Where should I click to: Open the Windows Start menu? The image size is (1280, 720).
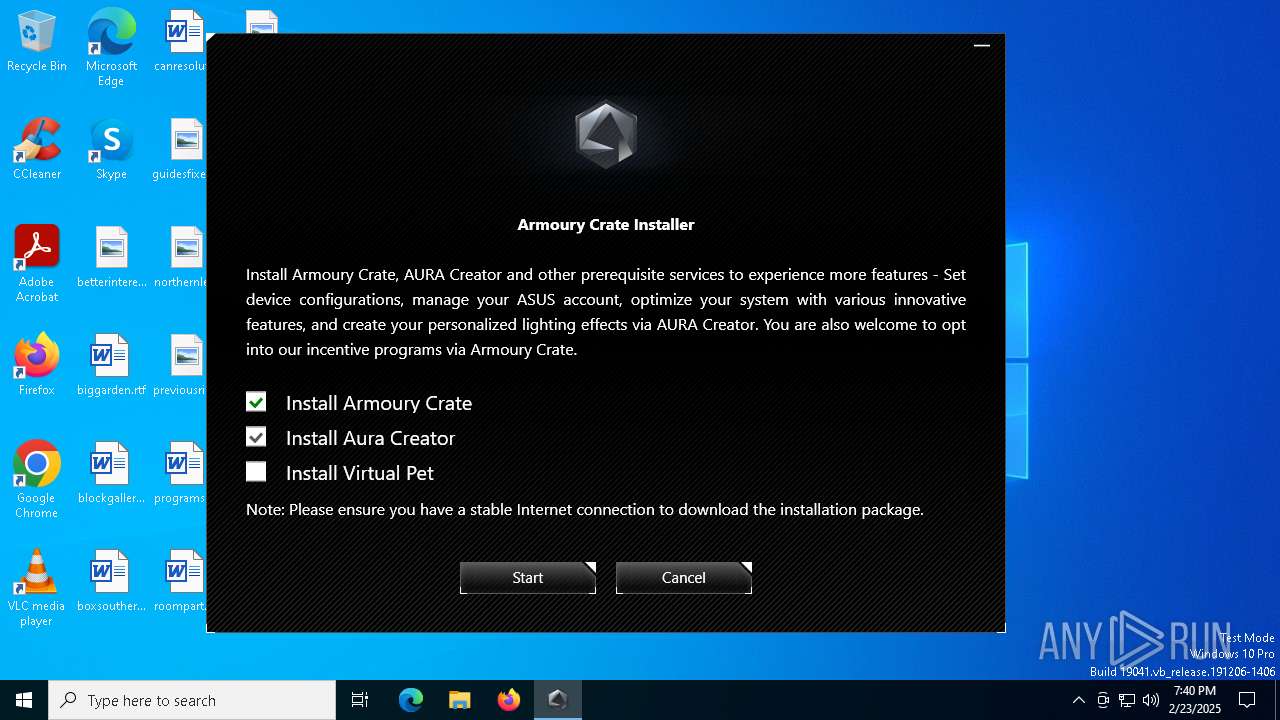[24, 700]
